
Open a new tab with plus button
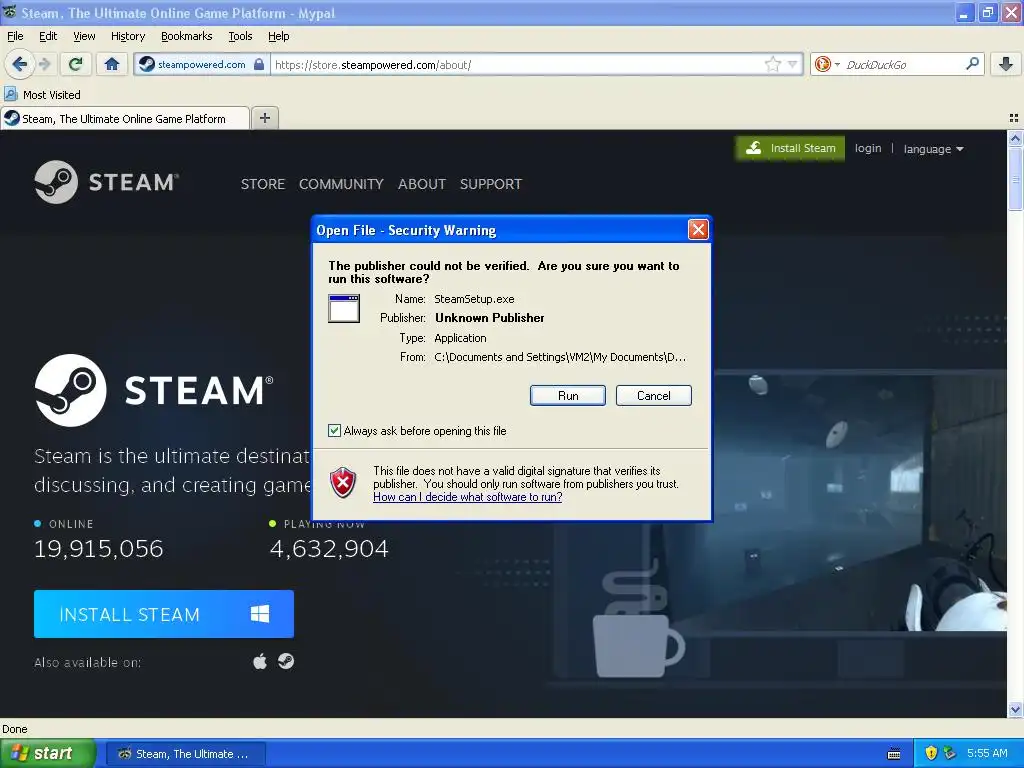[x=264, y=118]
